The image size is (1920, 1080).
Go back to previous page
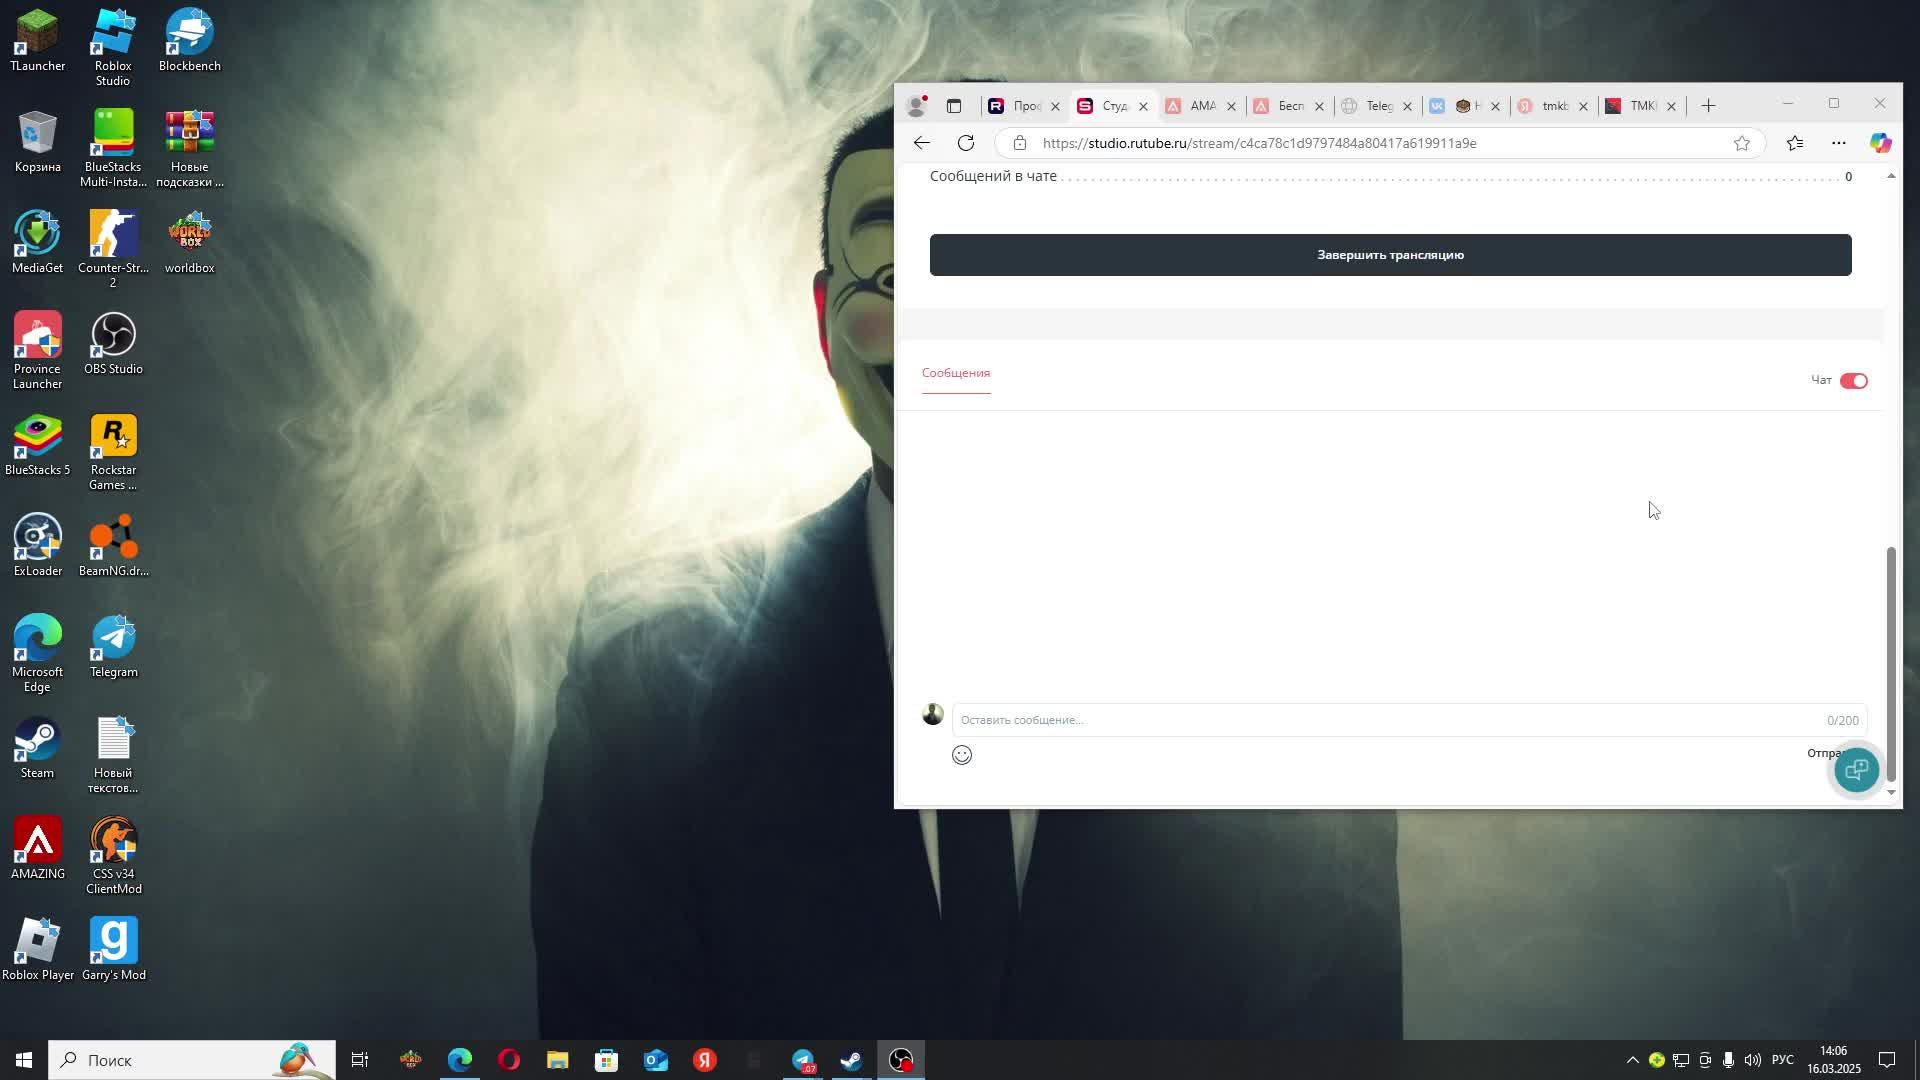921,143
